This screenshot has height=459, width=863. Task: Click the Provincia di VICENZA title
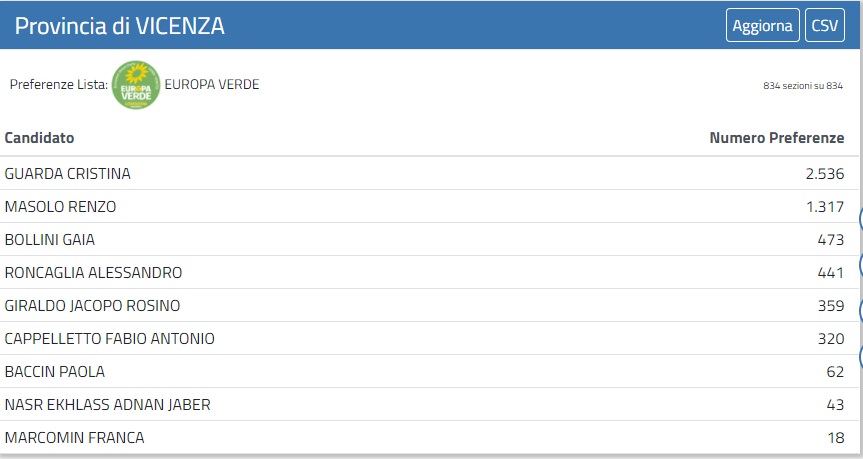tap(119, 27)
